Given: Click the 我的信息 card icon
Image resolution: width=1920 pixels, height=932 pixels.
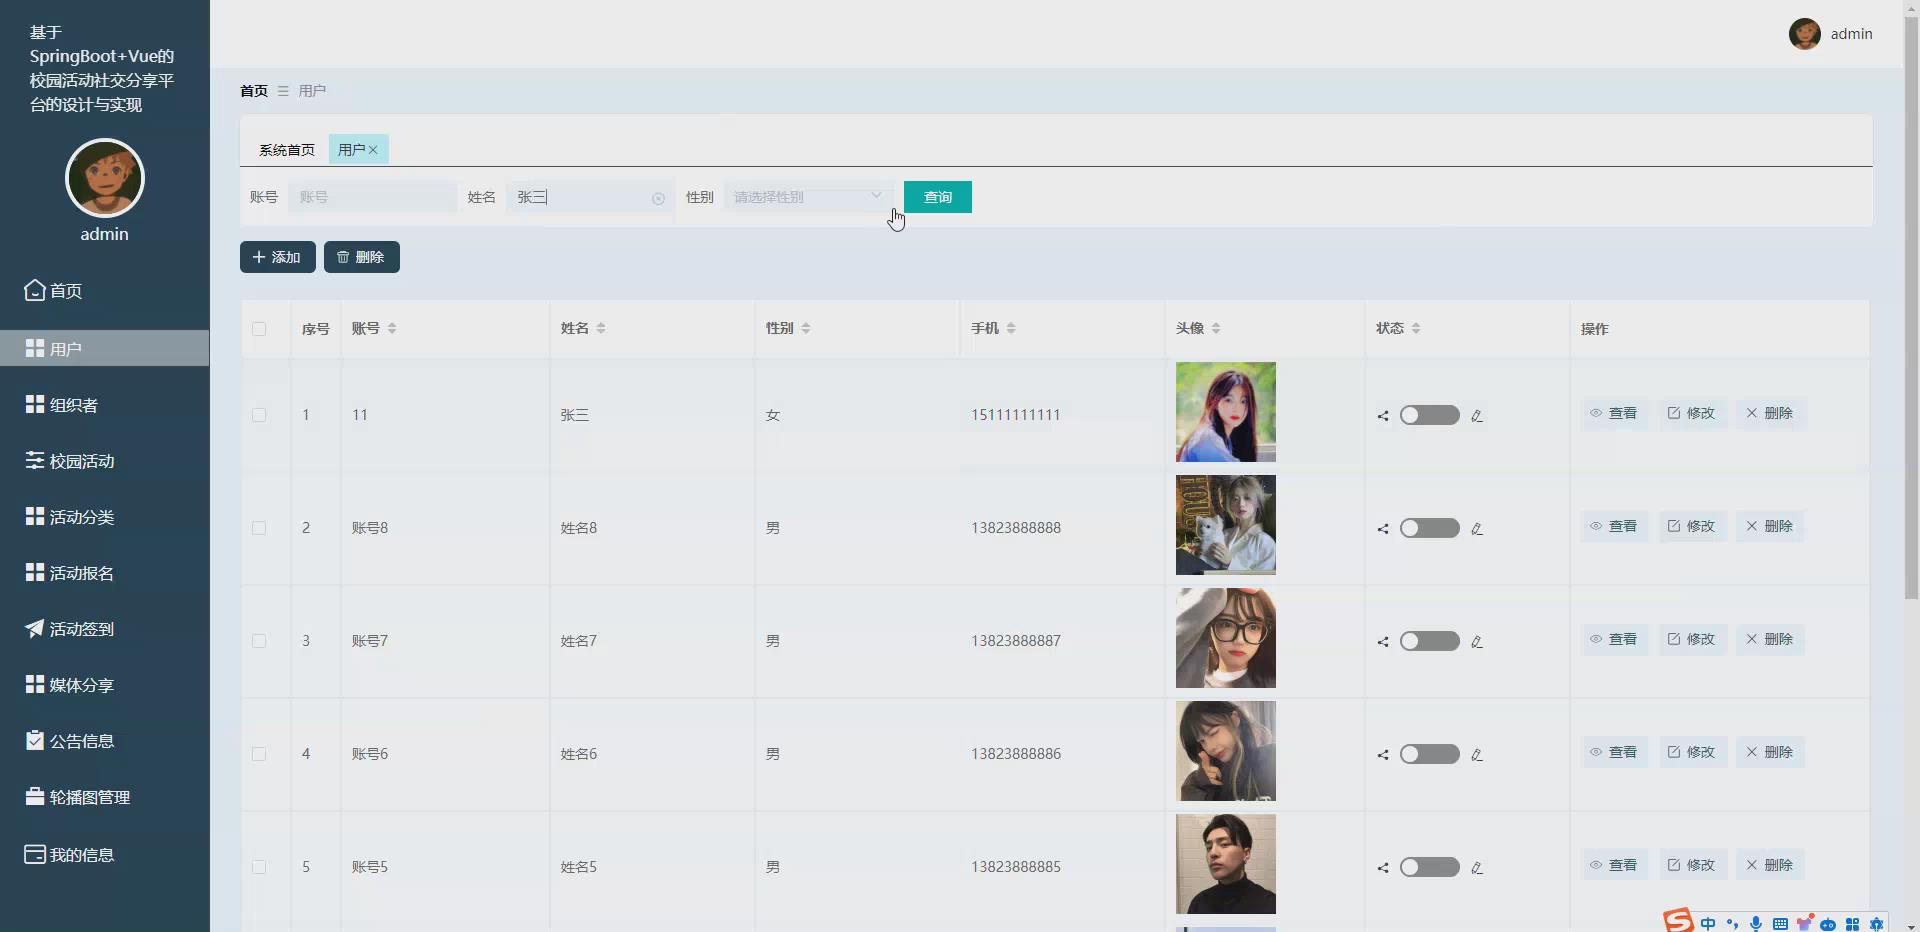Looking at the screenshot, I should click(35, 854).
